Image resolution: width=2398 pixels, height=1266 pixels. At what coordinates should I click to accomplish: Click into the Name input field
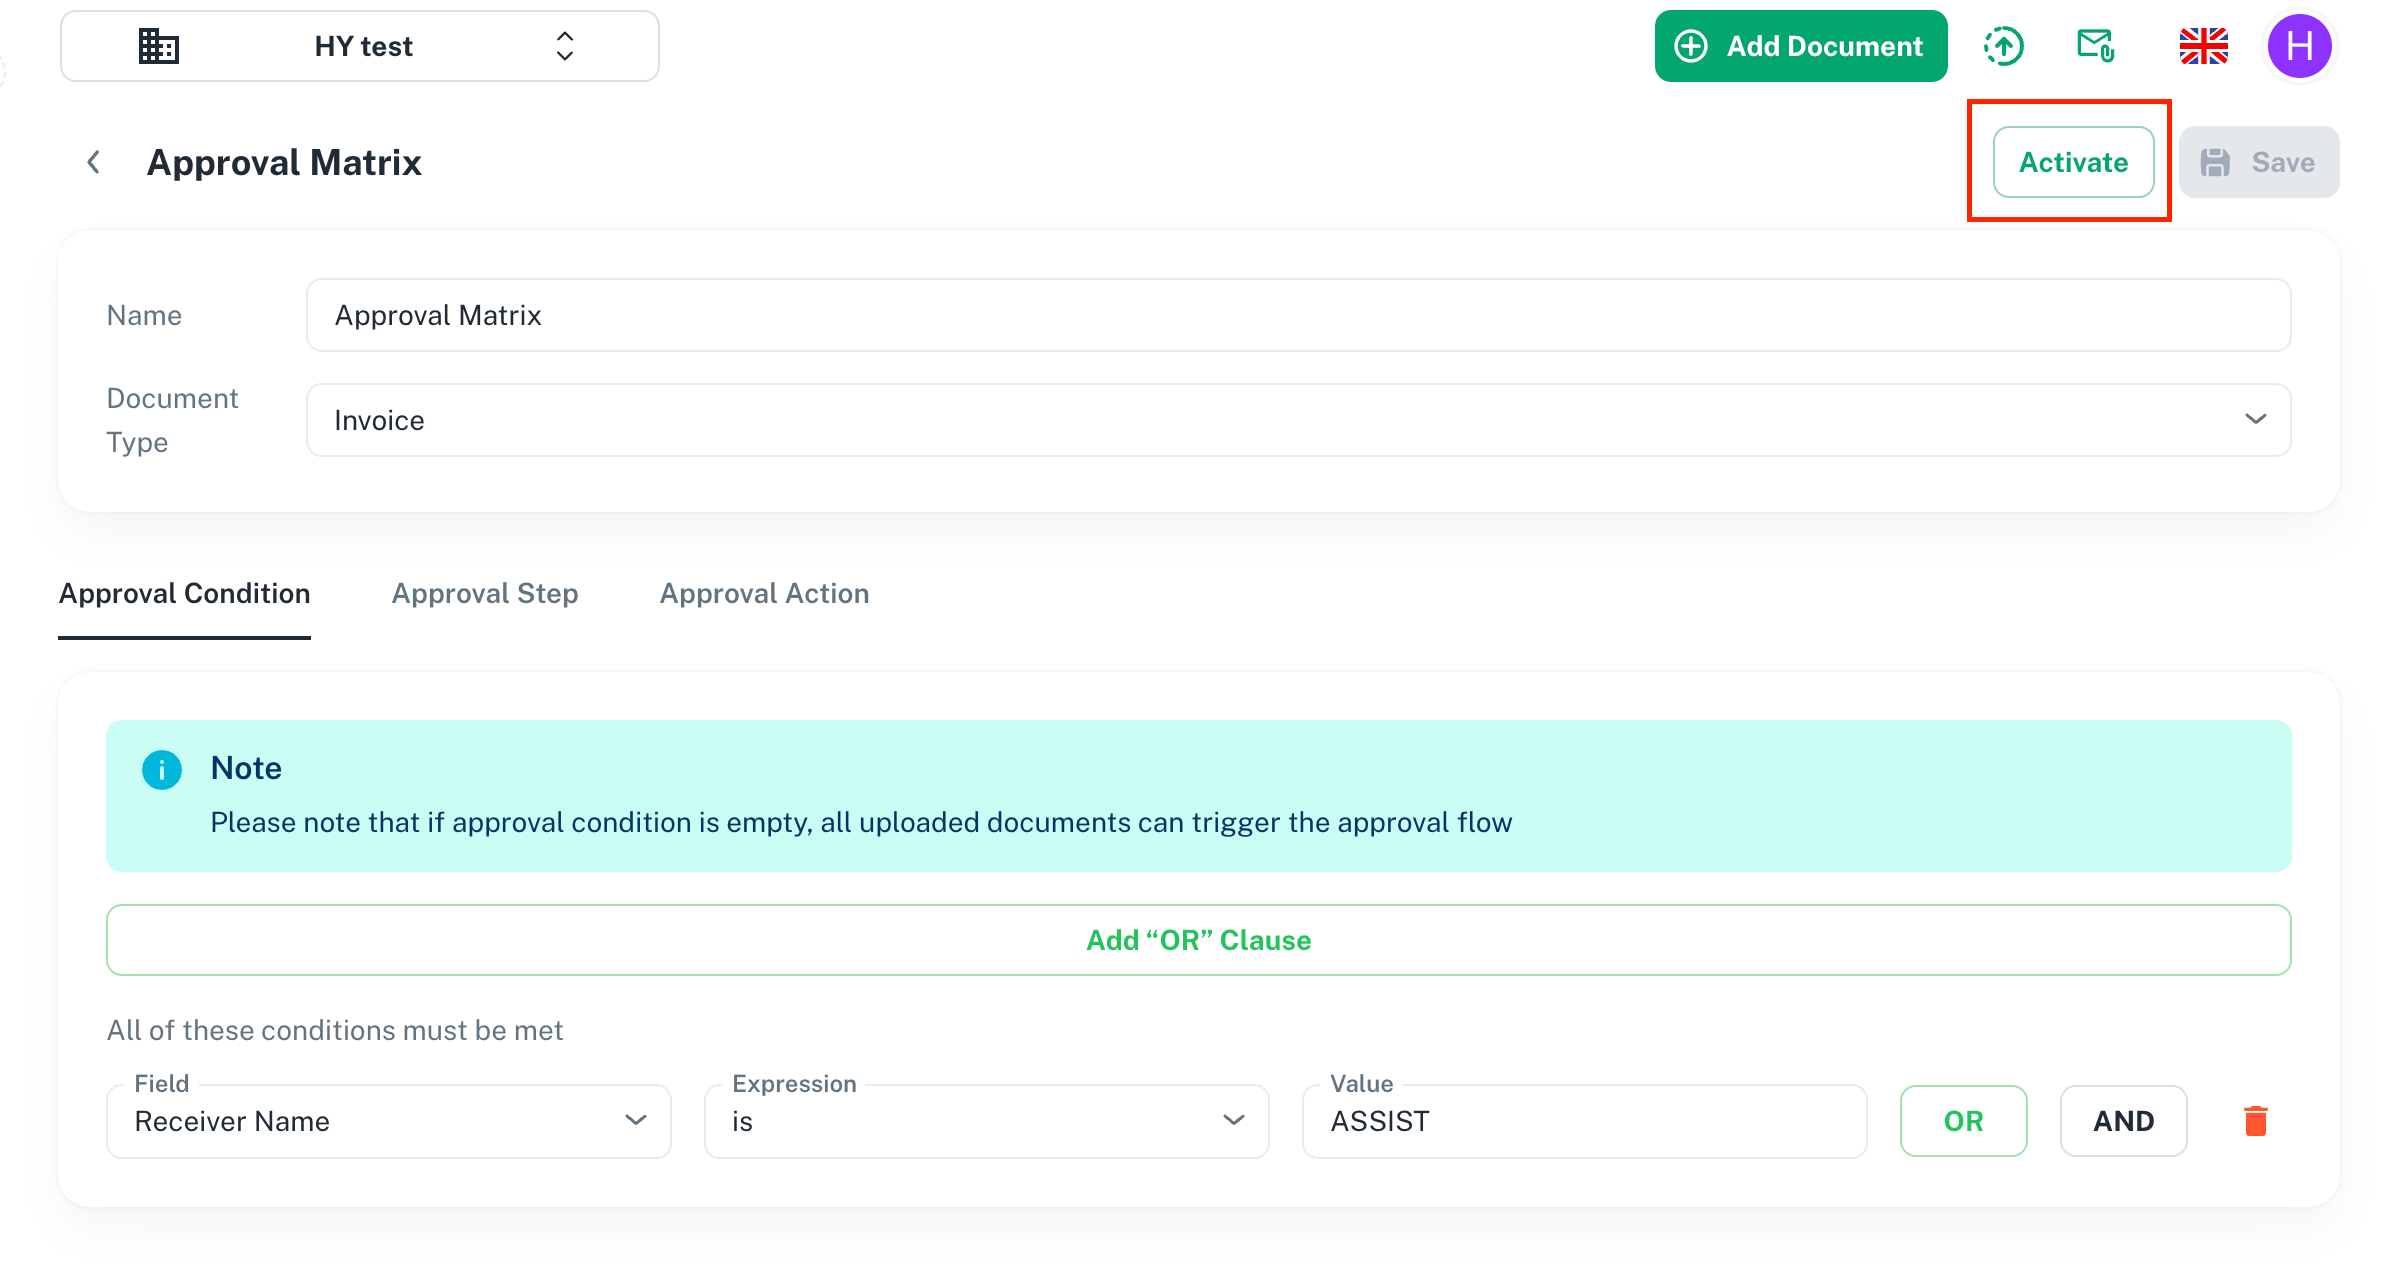[x=1298, y=315]
